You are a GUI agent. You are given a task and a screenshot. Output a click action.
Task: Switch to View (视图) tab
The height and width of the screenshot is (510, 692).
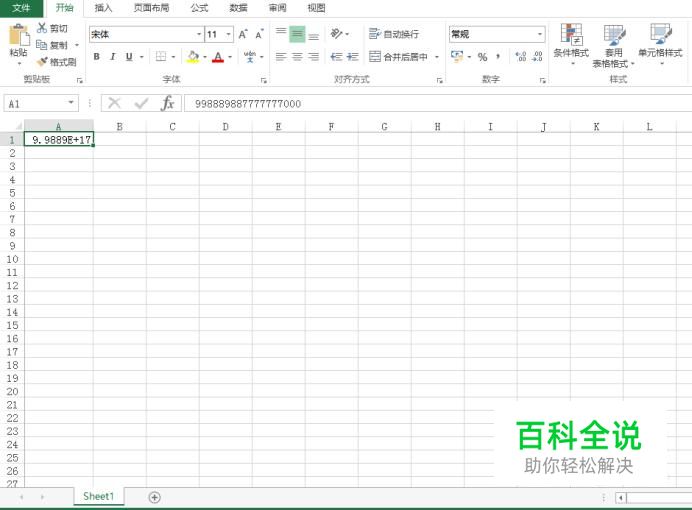click(x=316, y=8)
